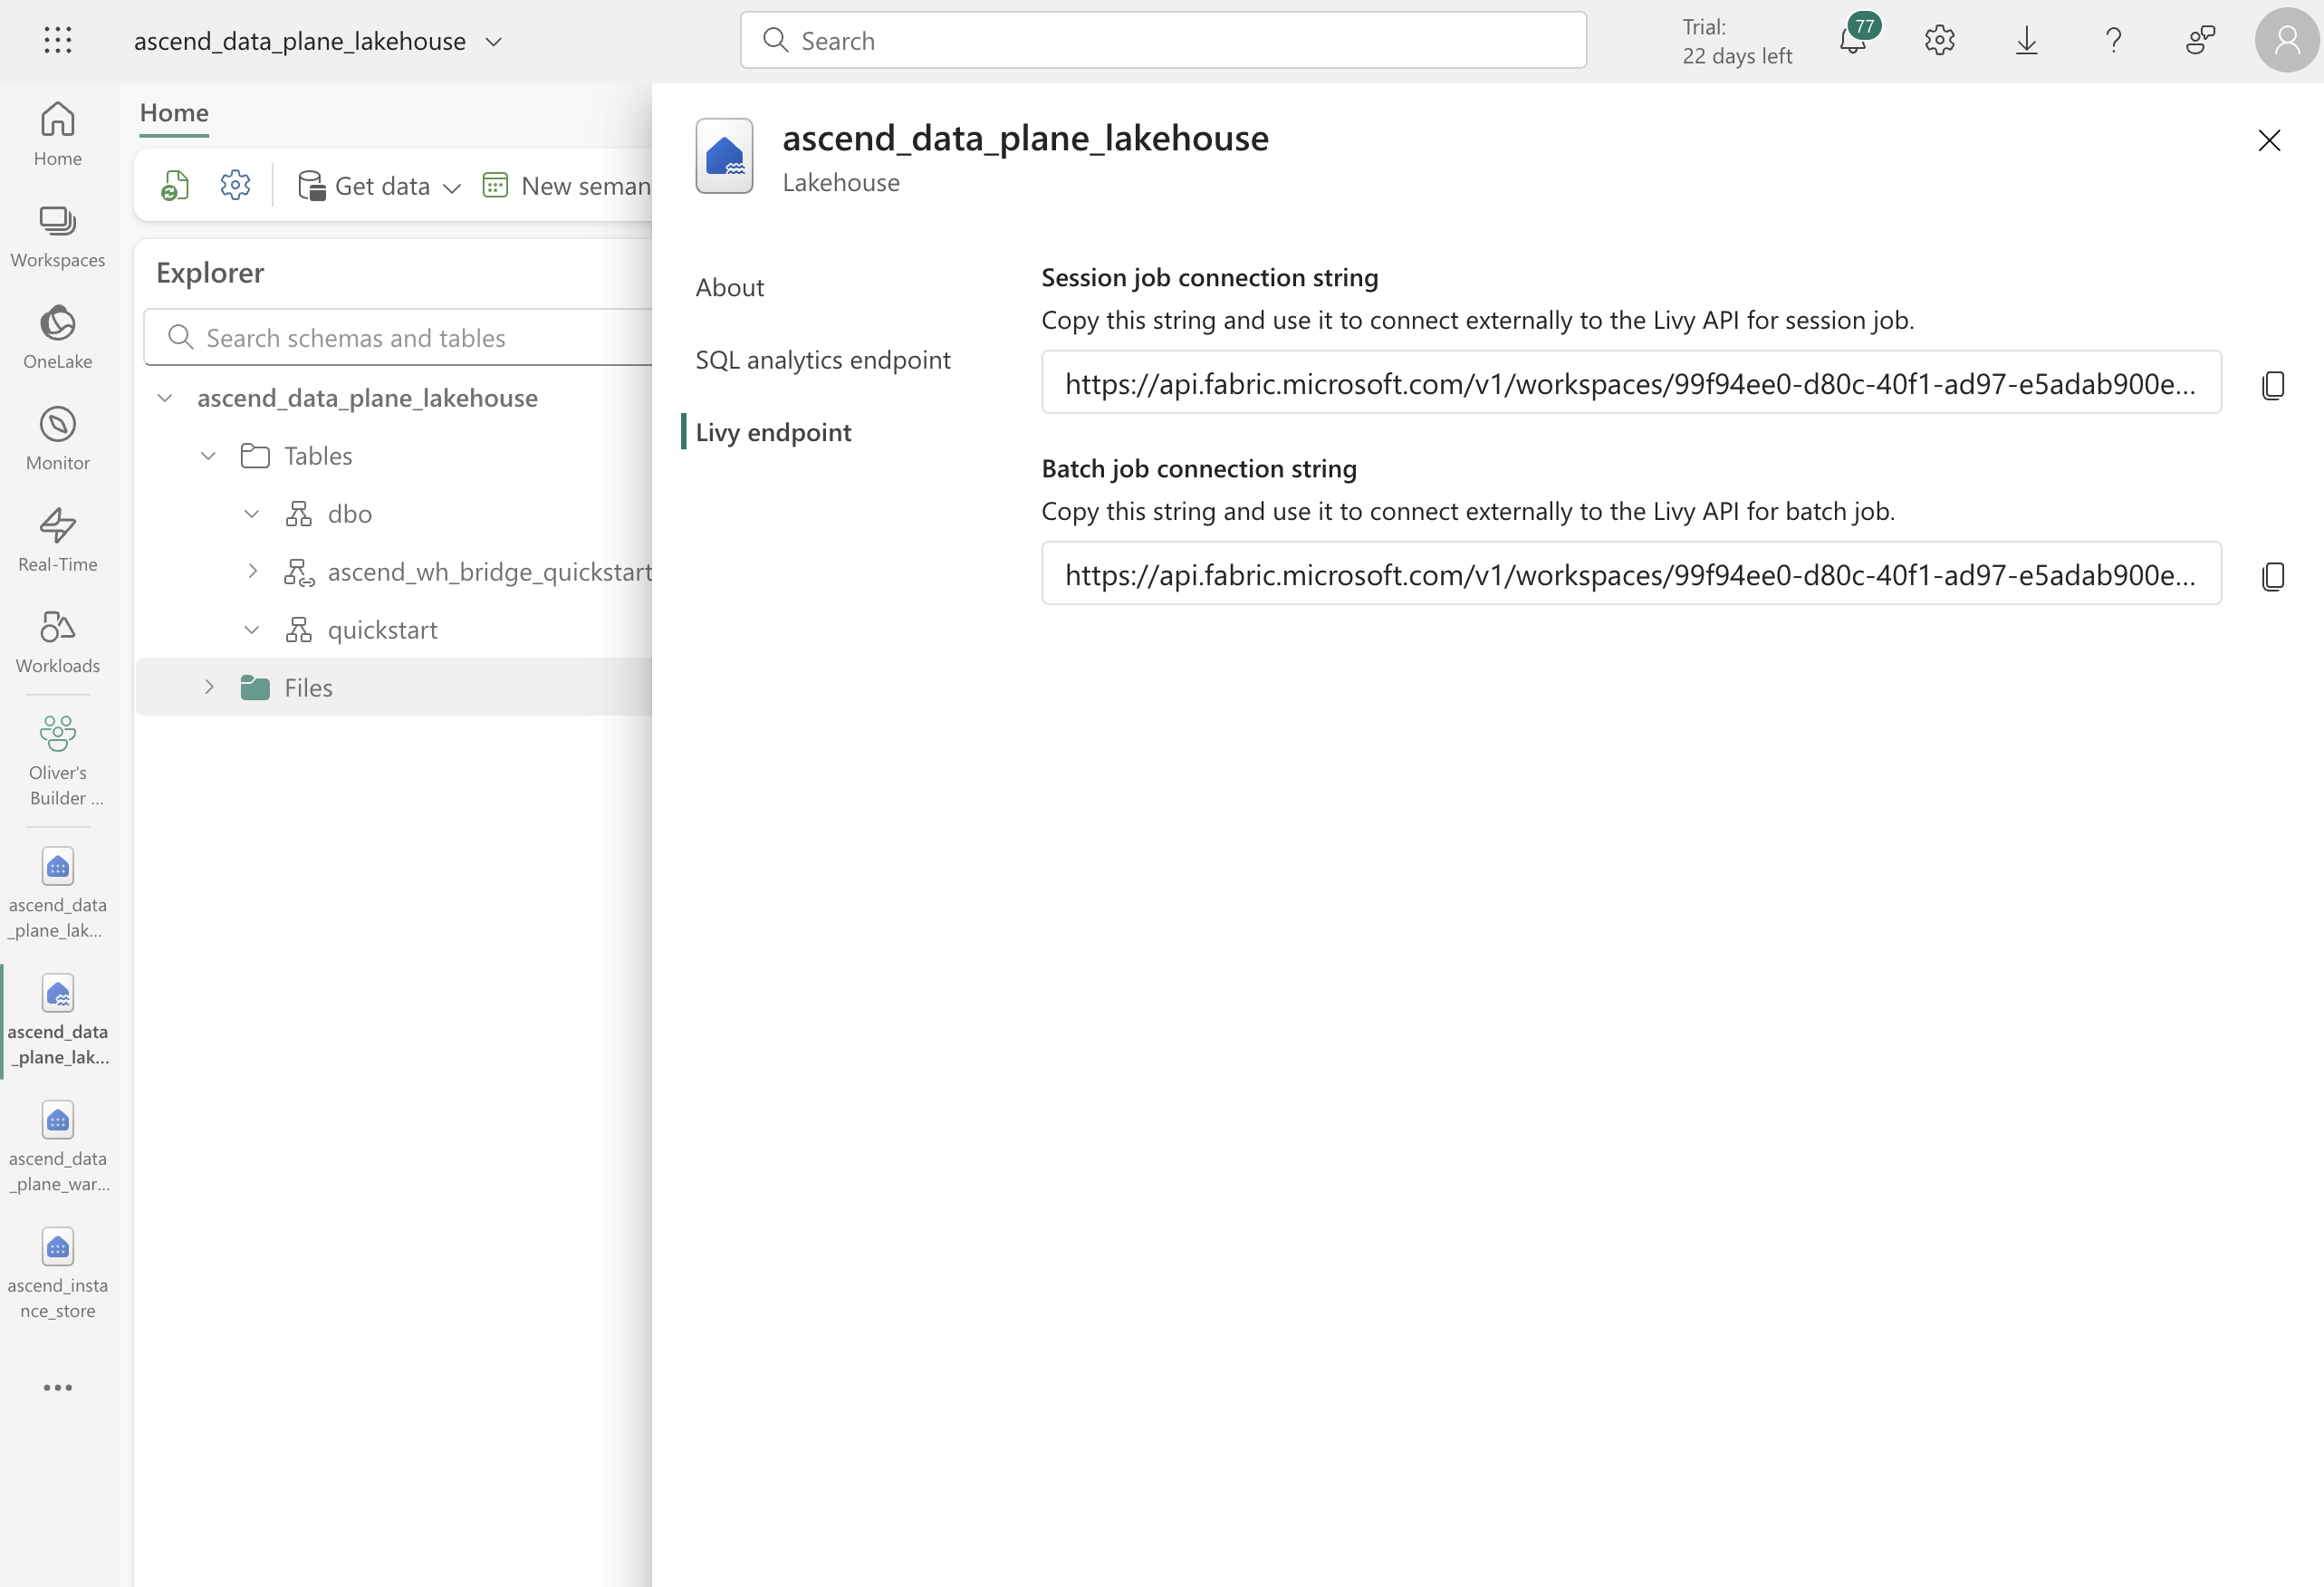This screenshot has height=1587, width=2324.
Task: Select the Files folder label
Action: (308, 687)
